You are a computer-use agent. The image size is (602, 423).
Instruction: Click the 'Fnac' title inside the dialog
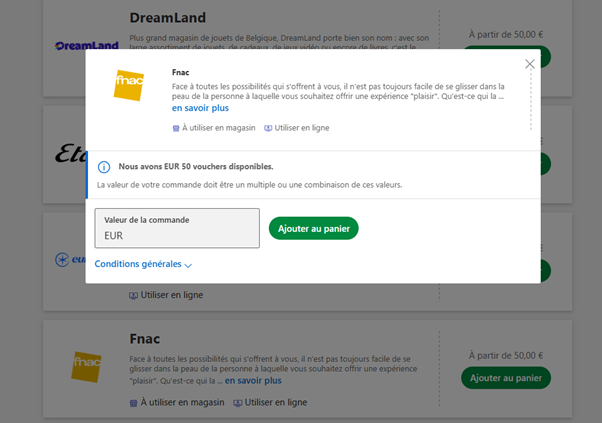click(x=180, y=73)
